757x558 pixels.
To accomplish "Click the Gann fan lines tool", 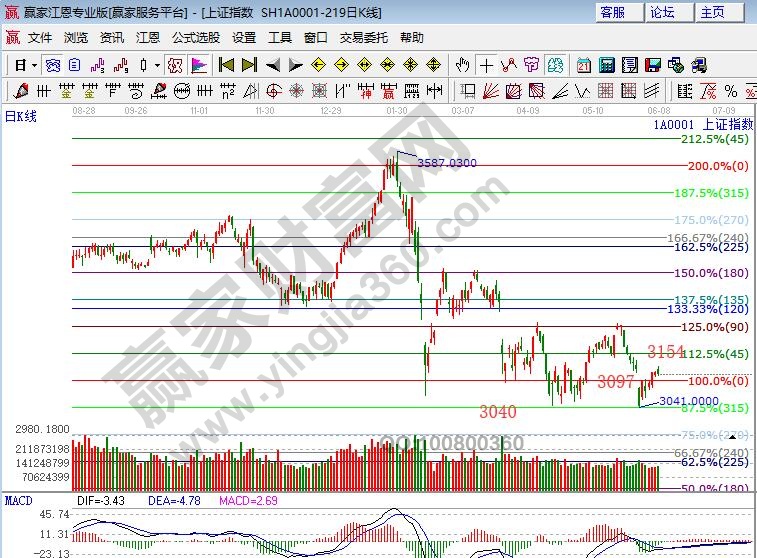I will [x=490, y=91].
